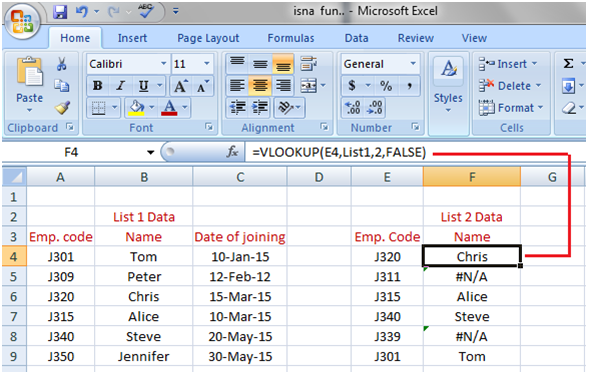Activate the Format Painter brush

(x=62, y=108)
